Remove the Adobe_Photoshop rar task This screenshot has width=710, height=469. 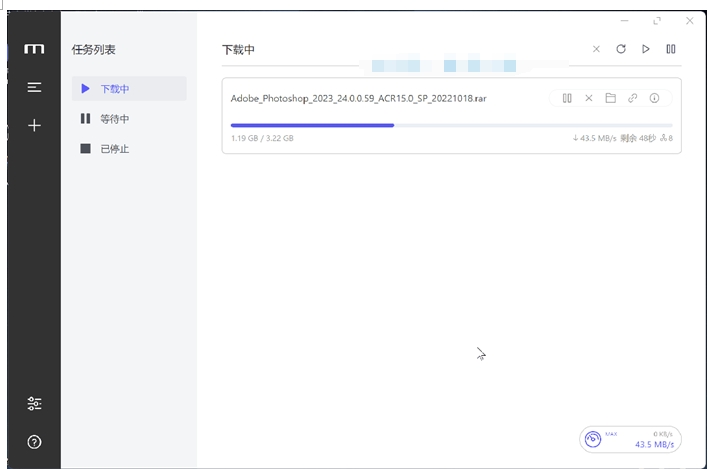pos(589,98)
